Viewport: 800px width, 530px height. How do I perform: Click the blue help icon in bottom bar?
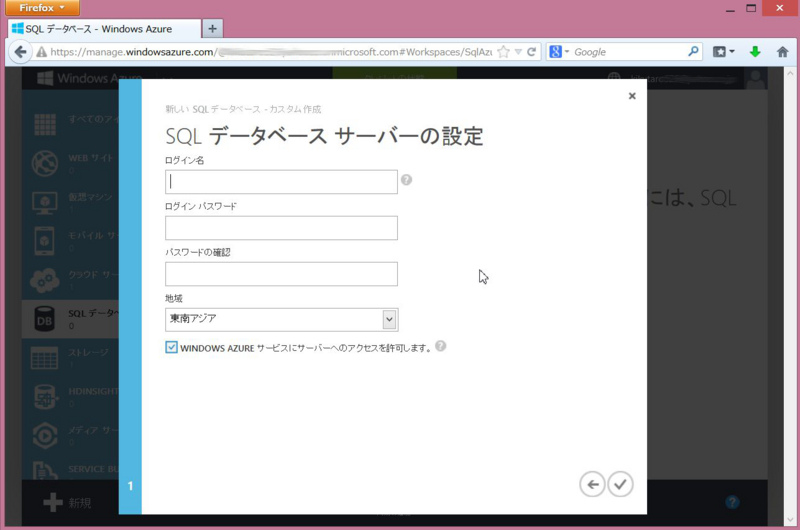pyautogui.click(x=732, y=502)
